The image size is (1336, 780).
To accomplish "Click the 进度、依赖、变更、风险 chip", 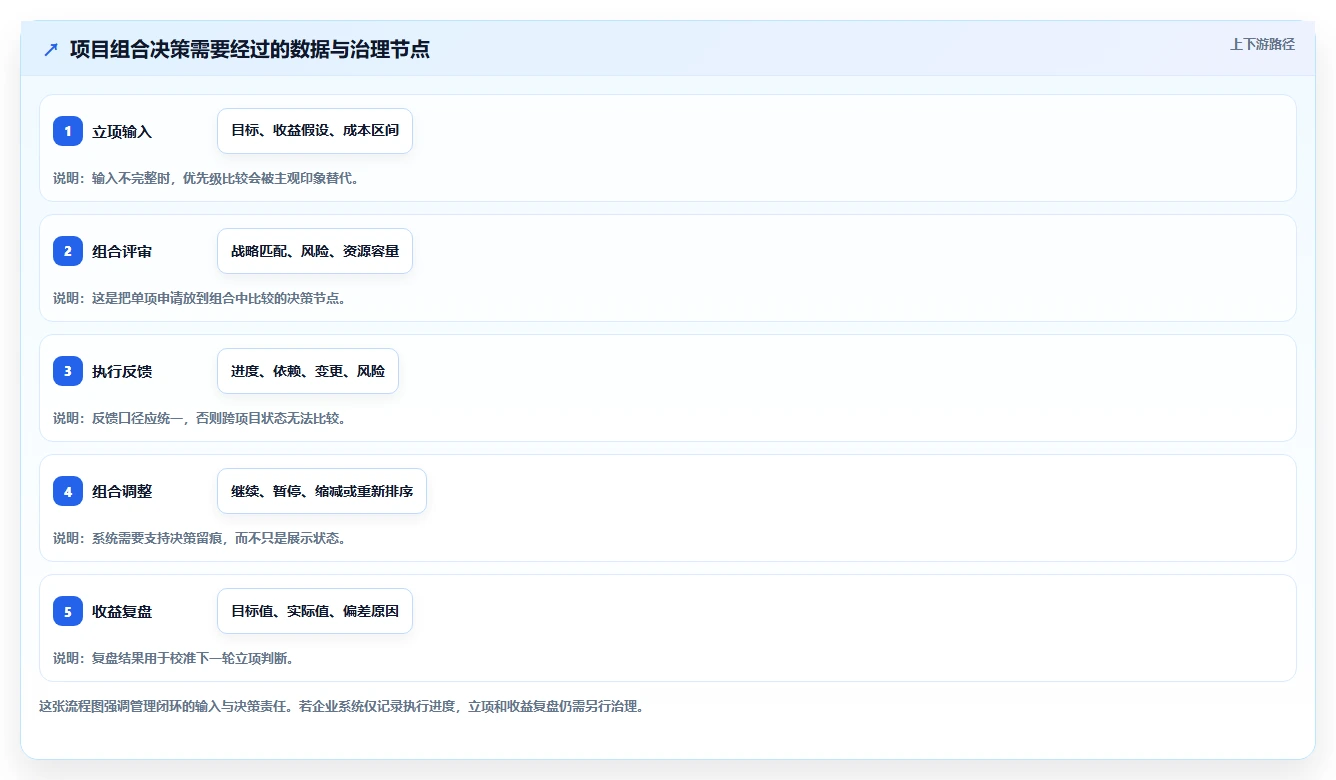I will tap(308, 371).
